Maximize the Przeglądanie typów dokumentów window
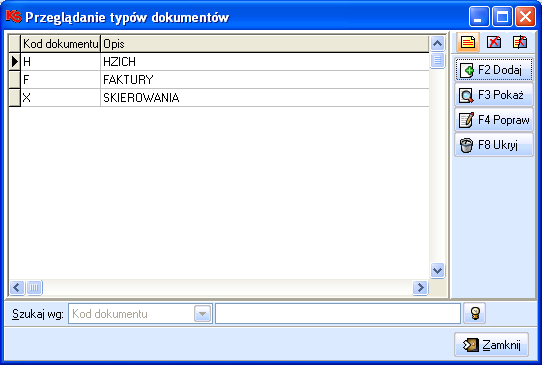542x365 pixels. coord(502,17)
